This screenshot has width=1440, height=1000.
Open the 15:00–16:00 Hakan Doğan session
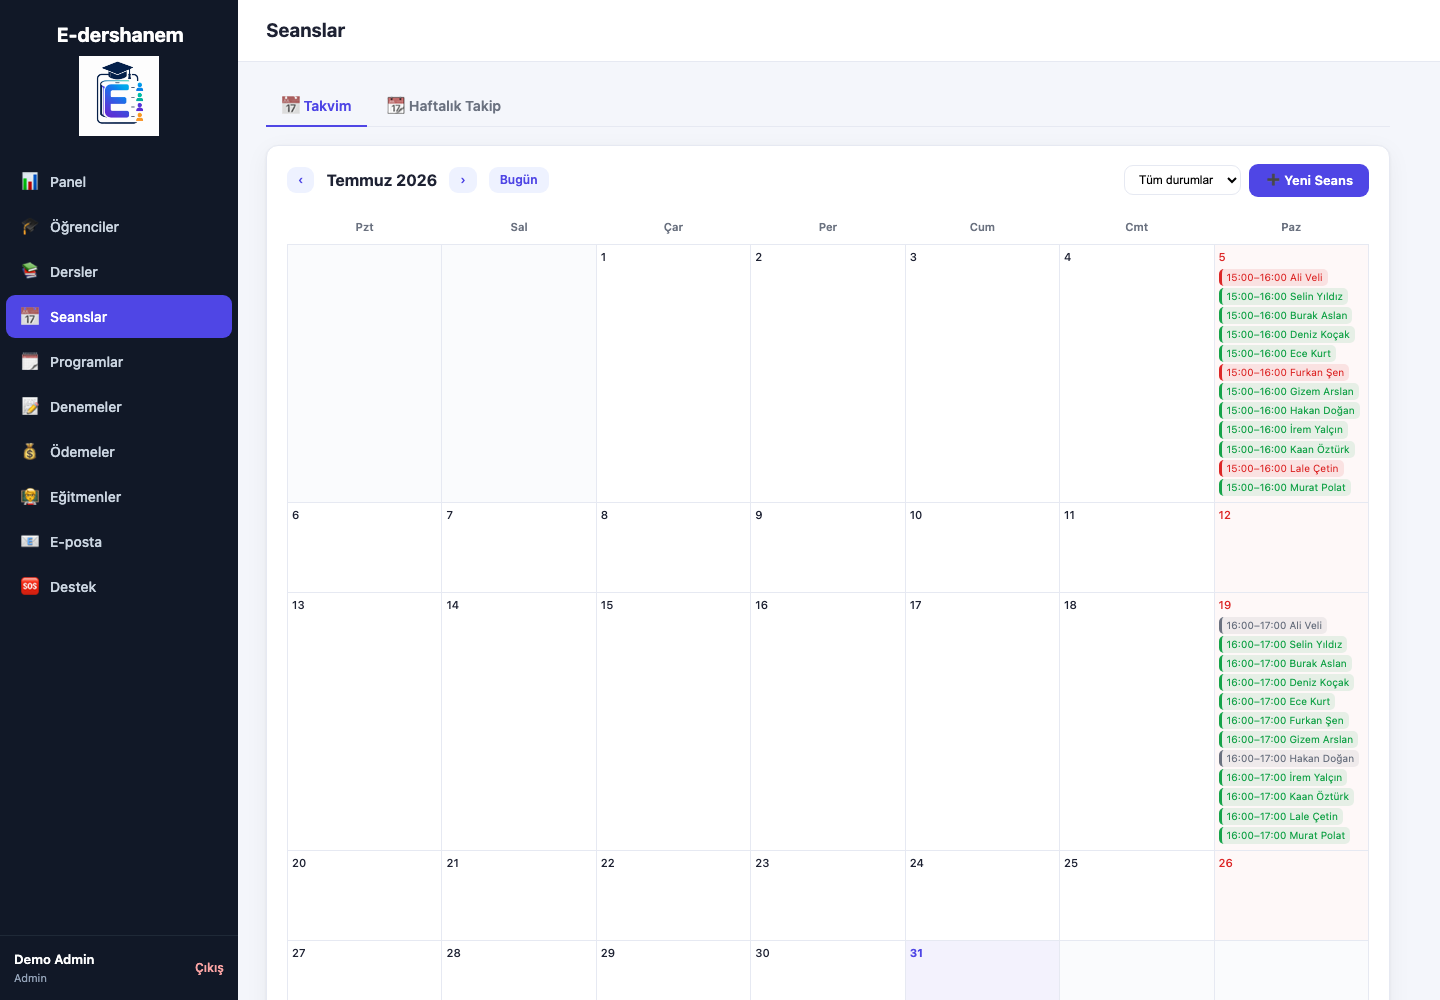tap(1289, 411)
